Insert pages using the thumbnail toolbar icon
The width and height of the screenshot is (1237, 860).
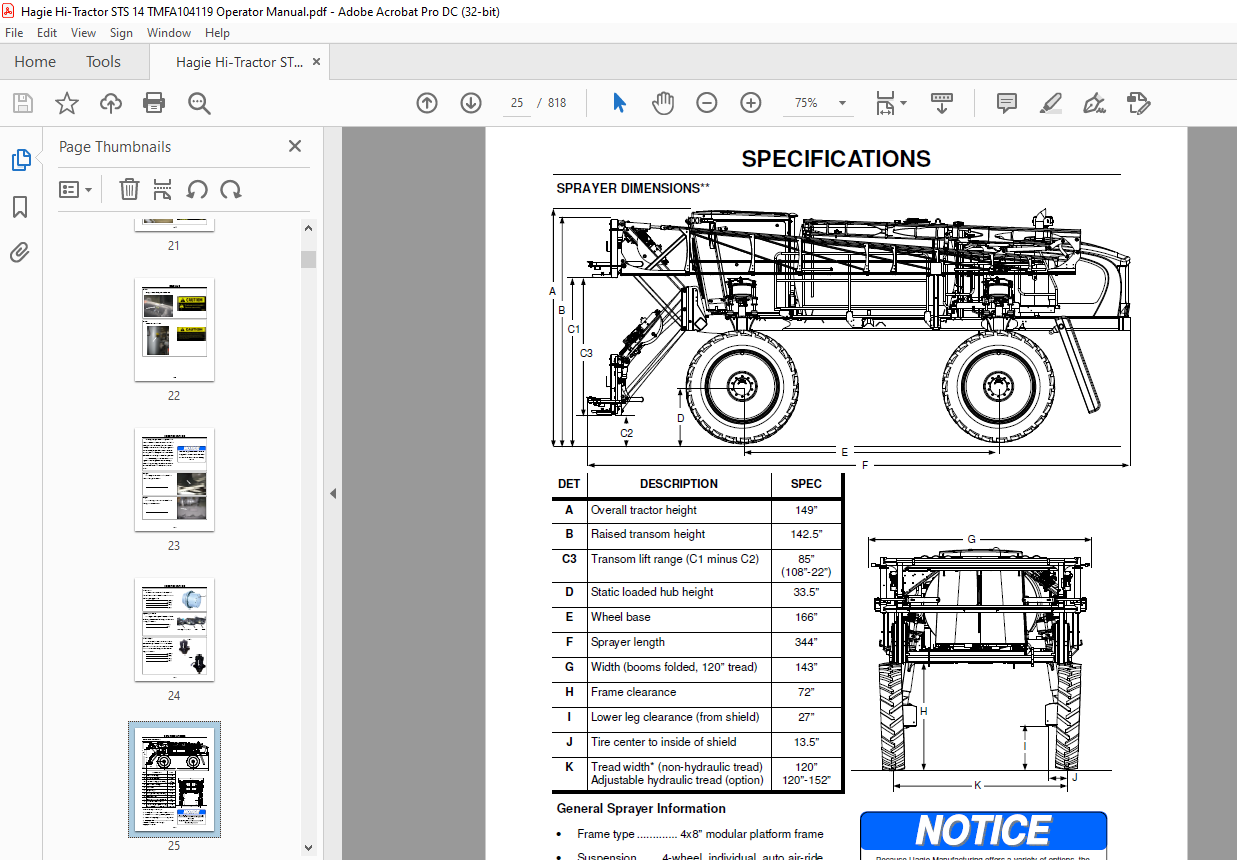(x=163, y=189)
